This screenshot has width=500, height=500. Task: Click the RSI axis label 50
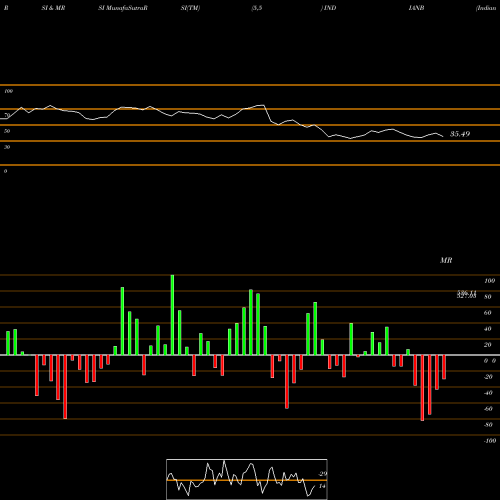tap(7, 131)
